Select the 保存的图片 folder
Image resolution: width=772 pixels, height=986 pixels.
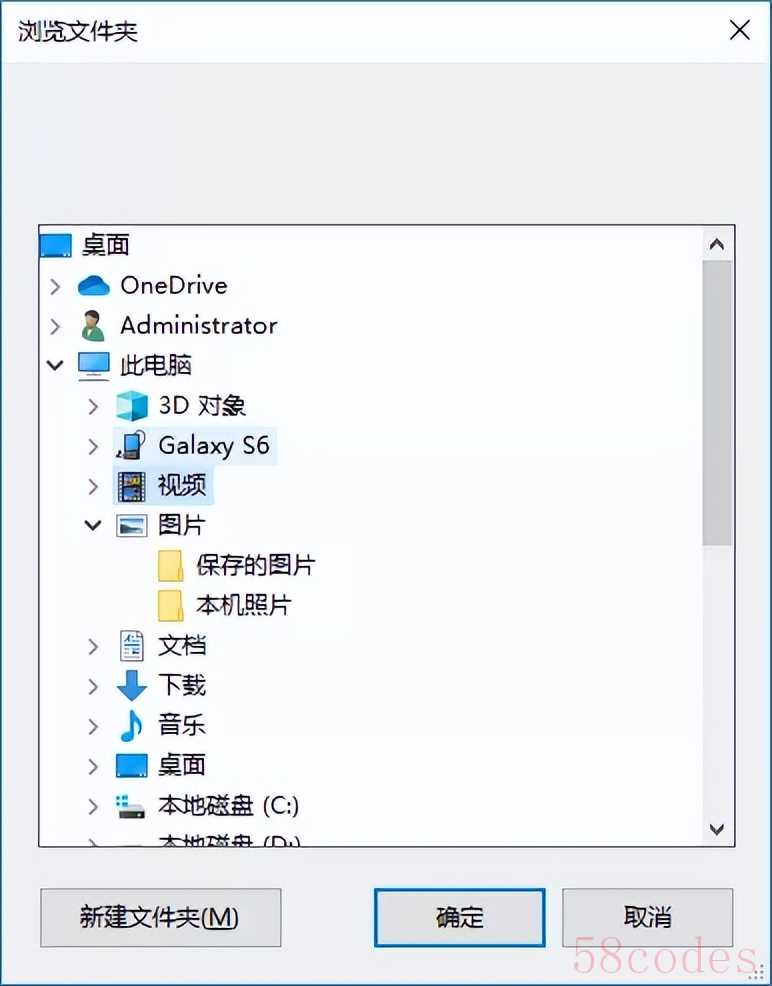[x=236, y=565]
